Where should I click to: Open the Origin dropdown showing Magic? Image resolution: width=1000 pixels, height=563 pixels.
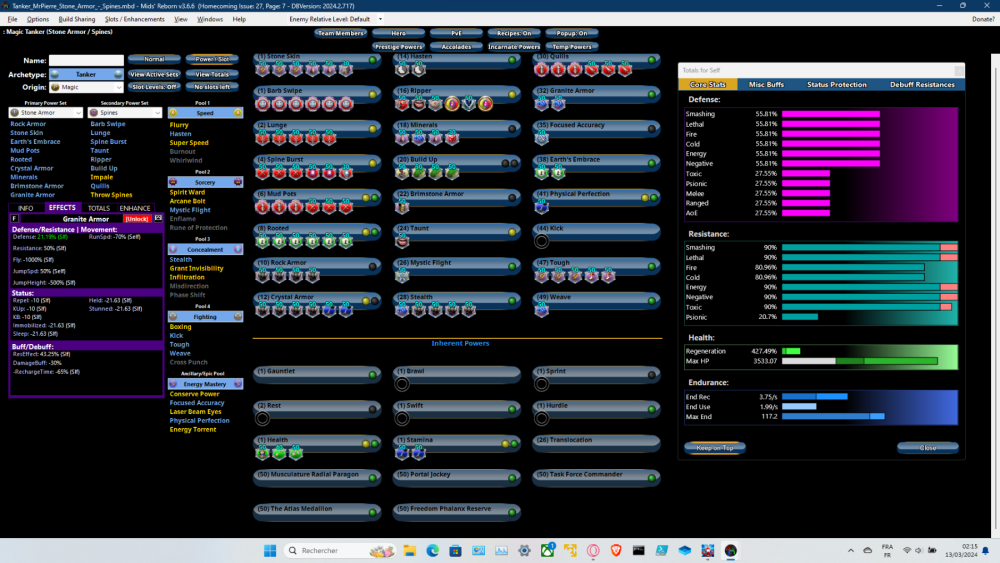pyautogui.click(x=86, y=87)
